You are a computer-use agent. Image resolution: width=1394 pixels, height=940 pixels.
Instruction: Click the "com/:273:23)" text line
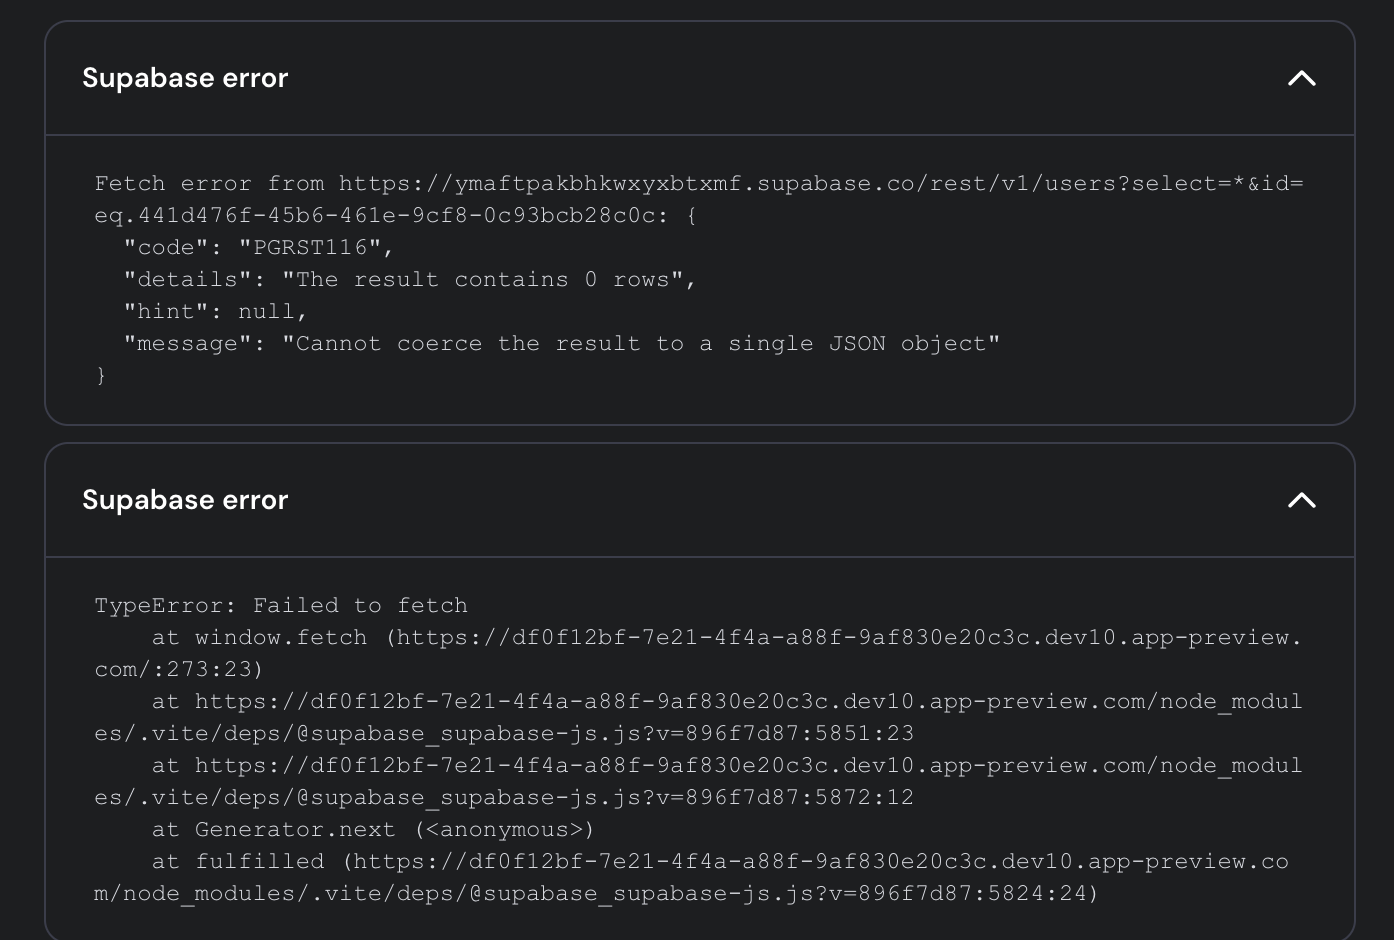pyautogui.click(x=178, y=670)
